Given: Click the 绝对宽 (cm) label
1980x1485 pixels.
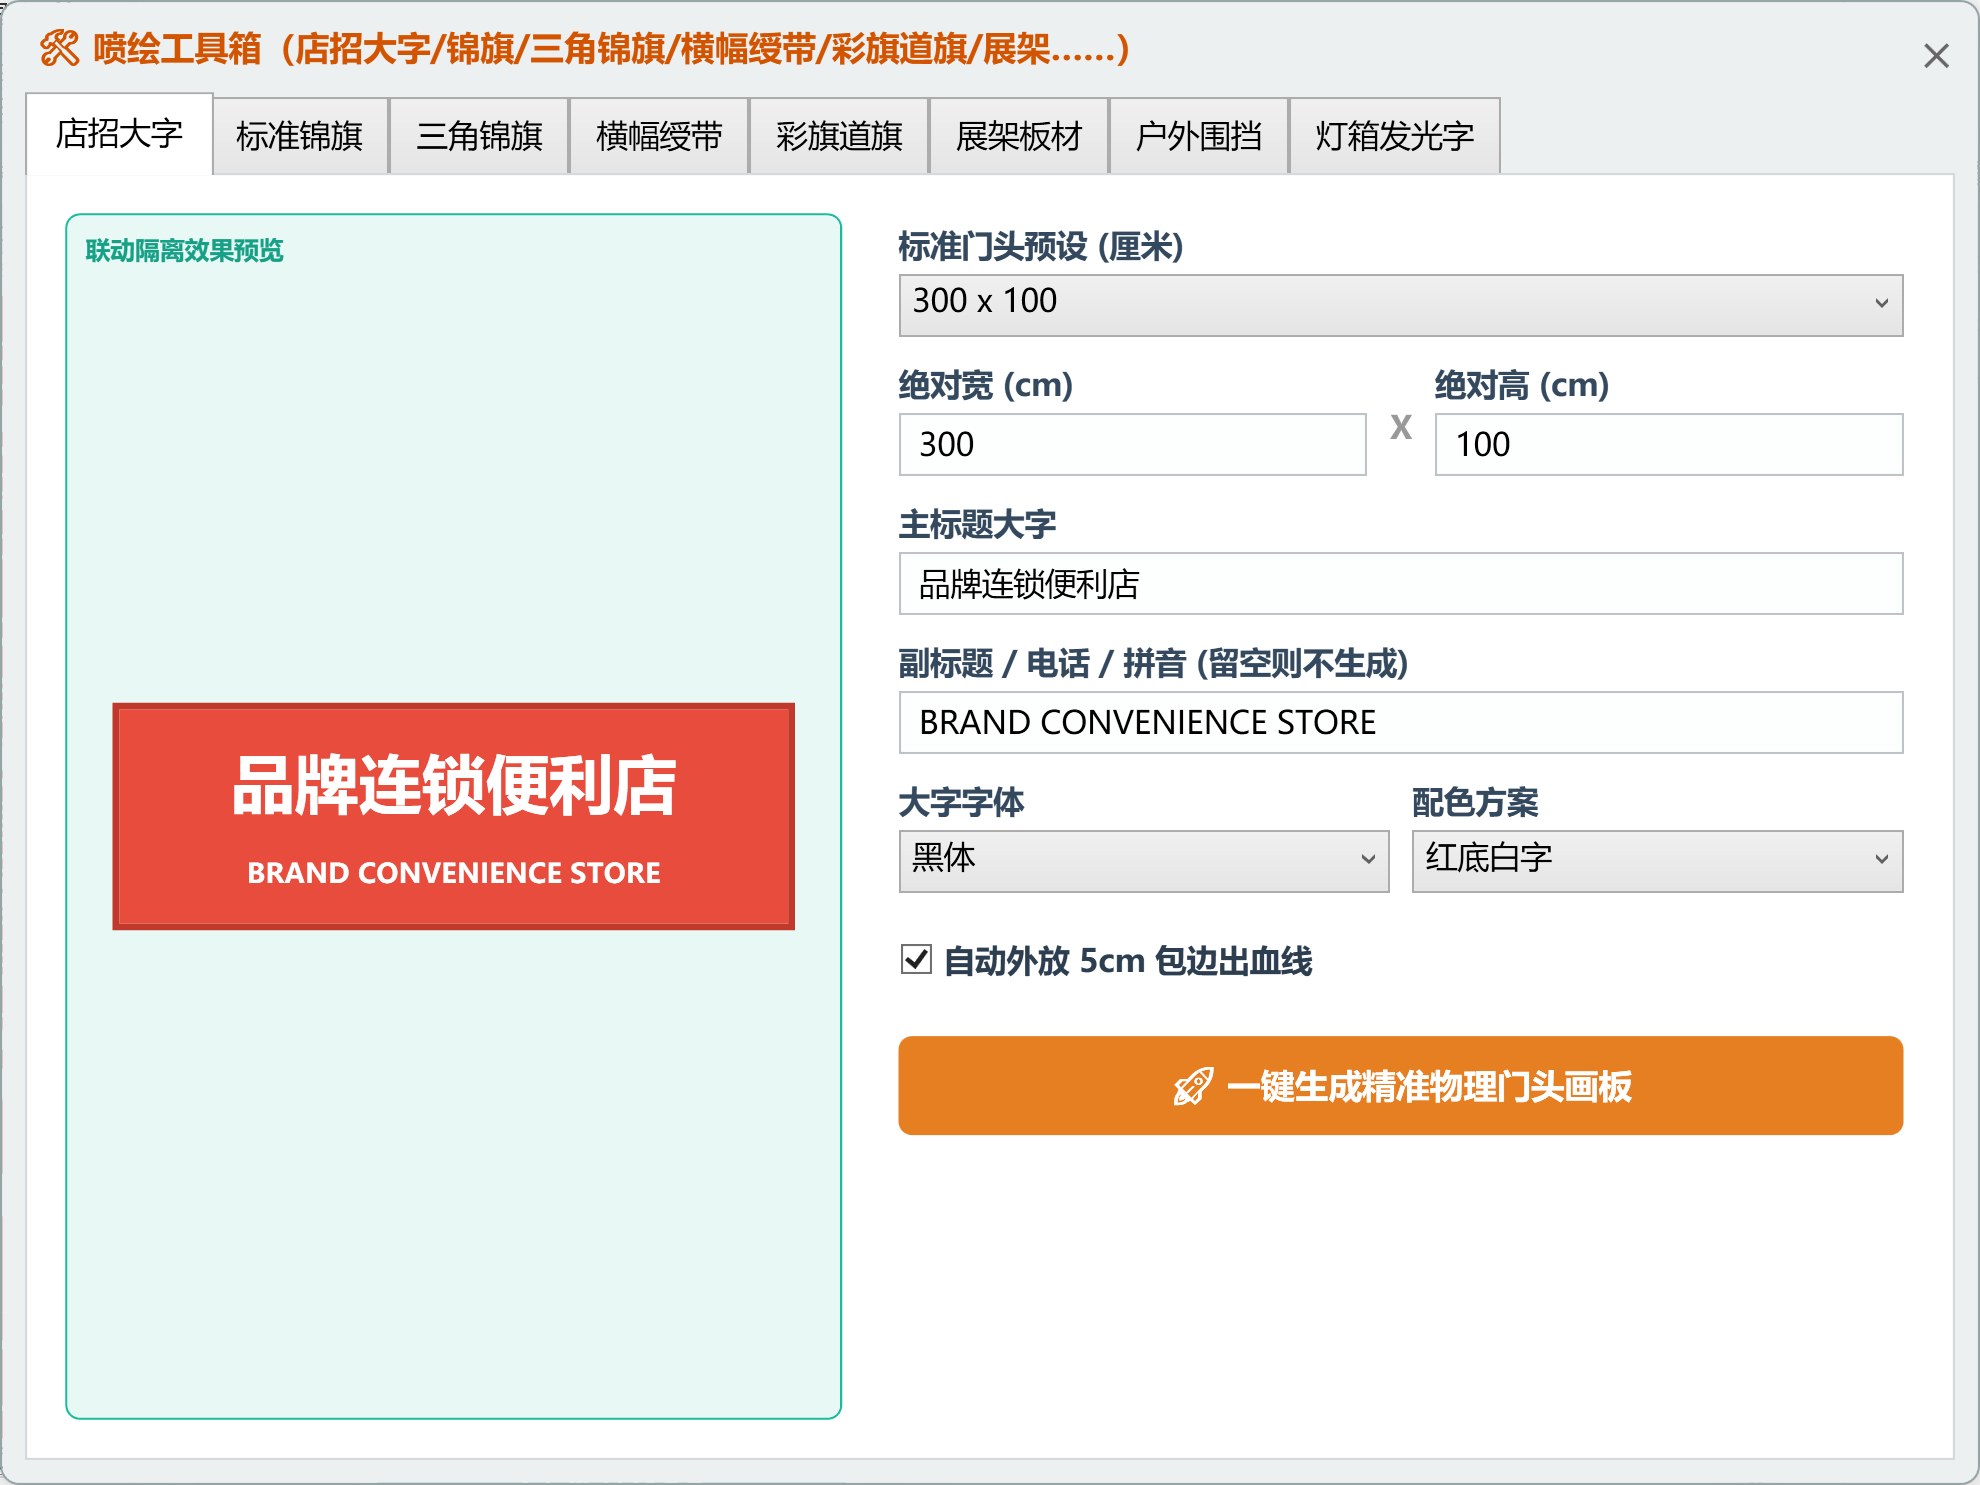Looking at the screenshot, I should (985, 385).
